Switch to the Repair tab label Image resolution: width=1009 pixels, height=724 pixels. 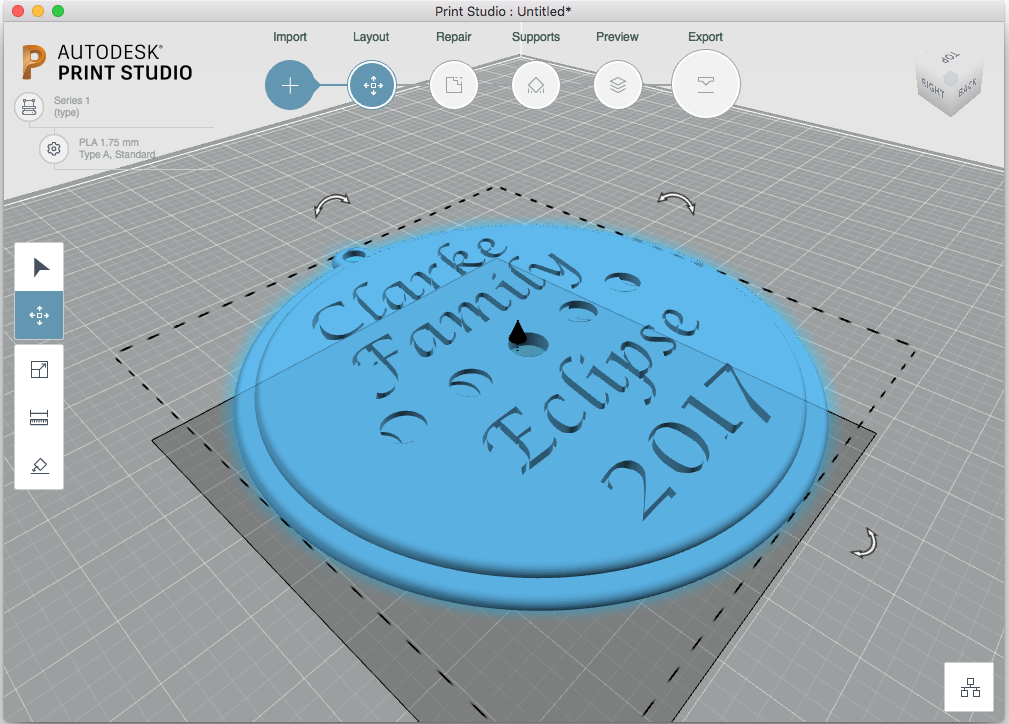click(x=454, y=37)
